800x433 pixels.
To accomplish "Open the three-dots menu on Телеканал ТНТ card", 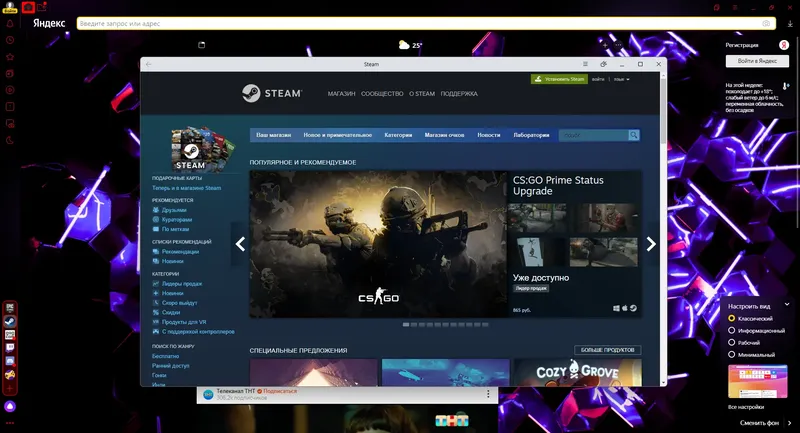I will click(488, 394).
